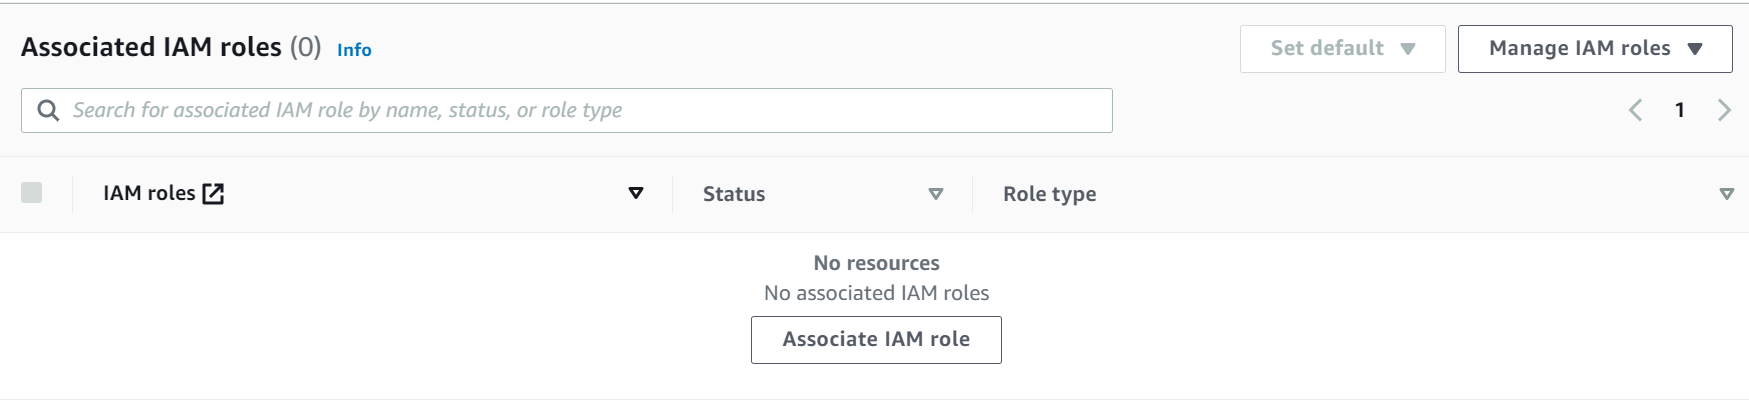This screenshot has width=1749, height=400.
Task: Click the IAM roles column header label
Action: click(x=149, y=194)
